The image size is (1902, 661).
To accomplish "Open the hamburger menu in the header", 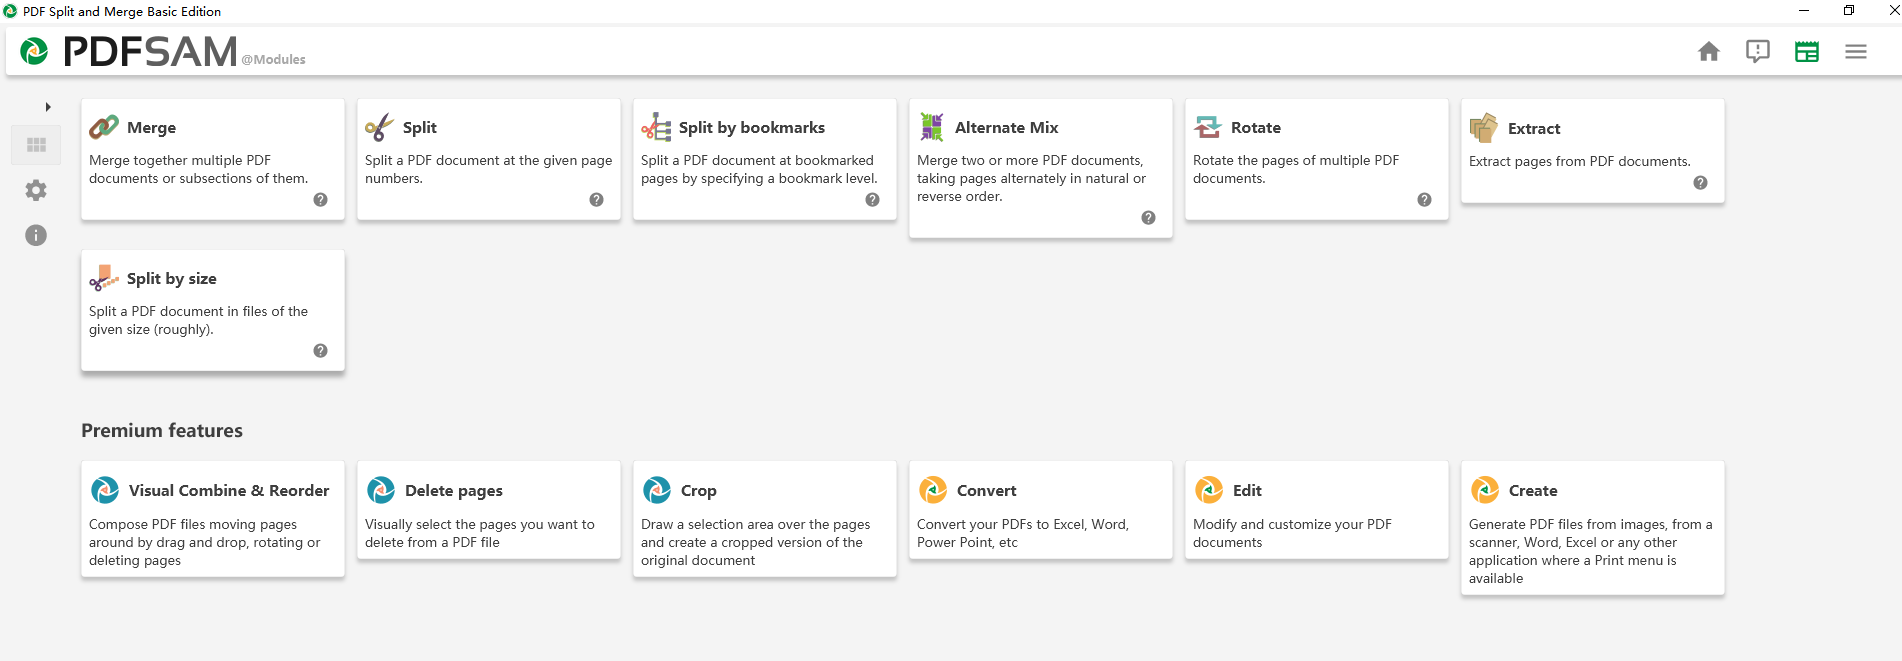I will (x=1856, y=52).
